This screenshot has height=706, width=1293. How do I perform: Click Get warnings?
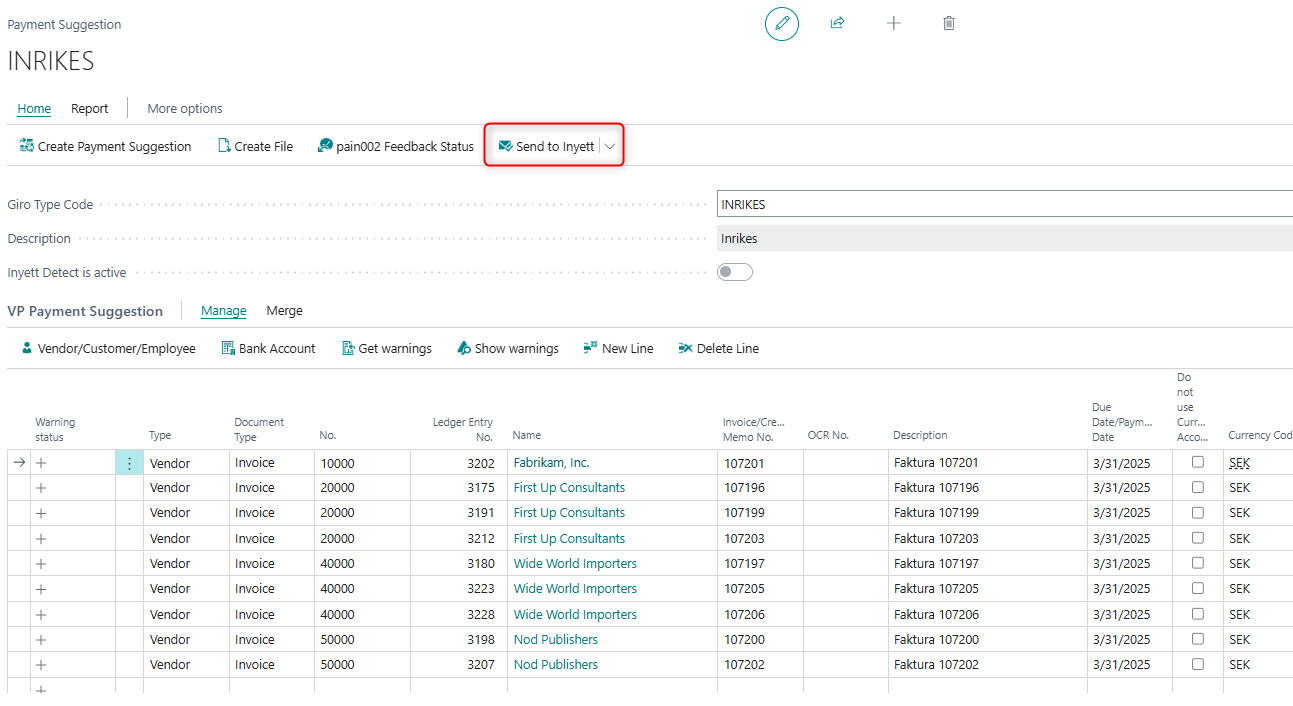(386, 348)
